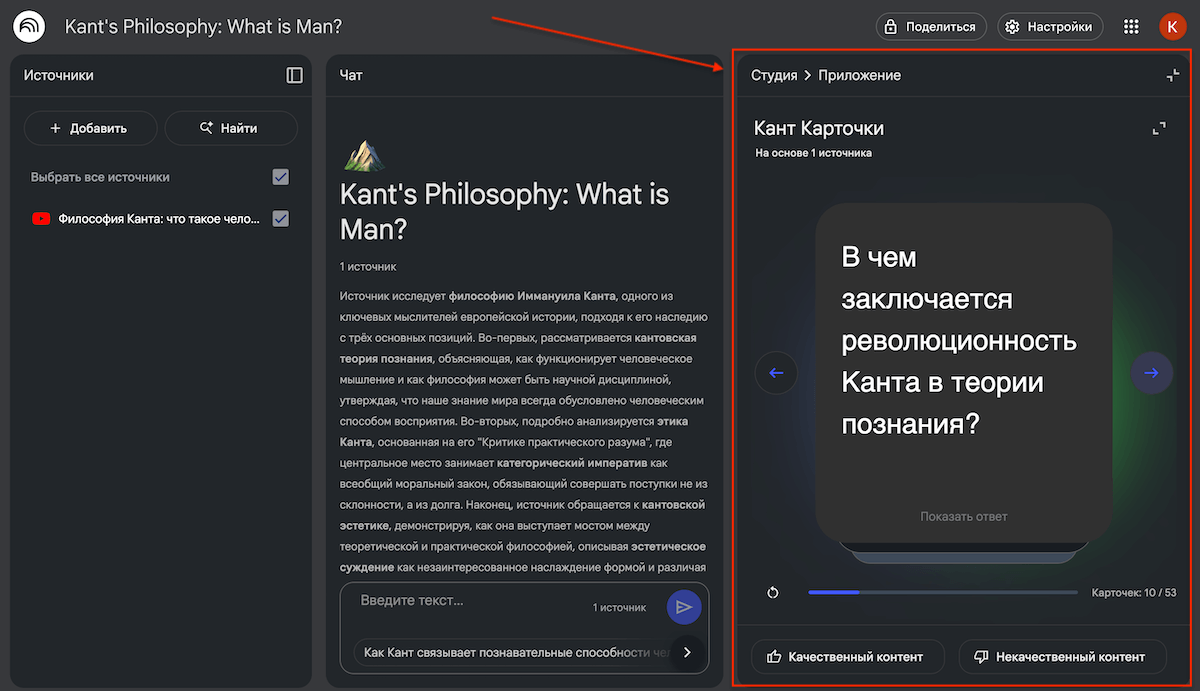1200x691 pixels.
Task: Click Поделиться button
Action: click(931, 27)
